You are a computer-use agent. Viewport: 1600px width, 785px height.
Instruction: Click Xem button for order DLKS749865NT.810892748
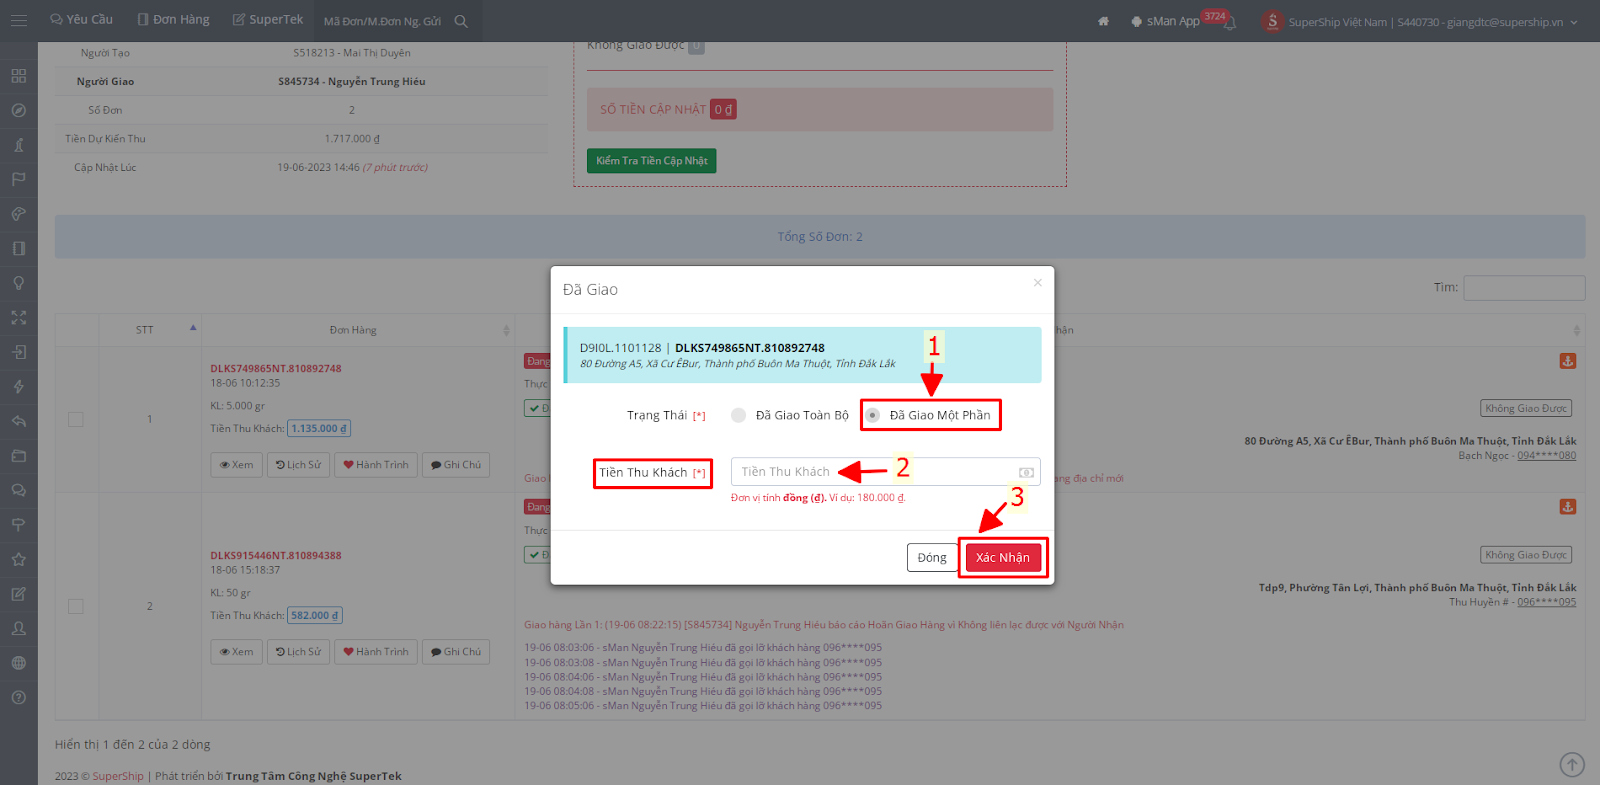pos(236,465)
